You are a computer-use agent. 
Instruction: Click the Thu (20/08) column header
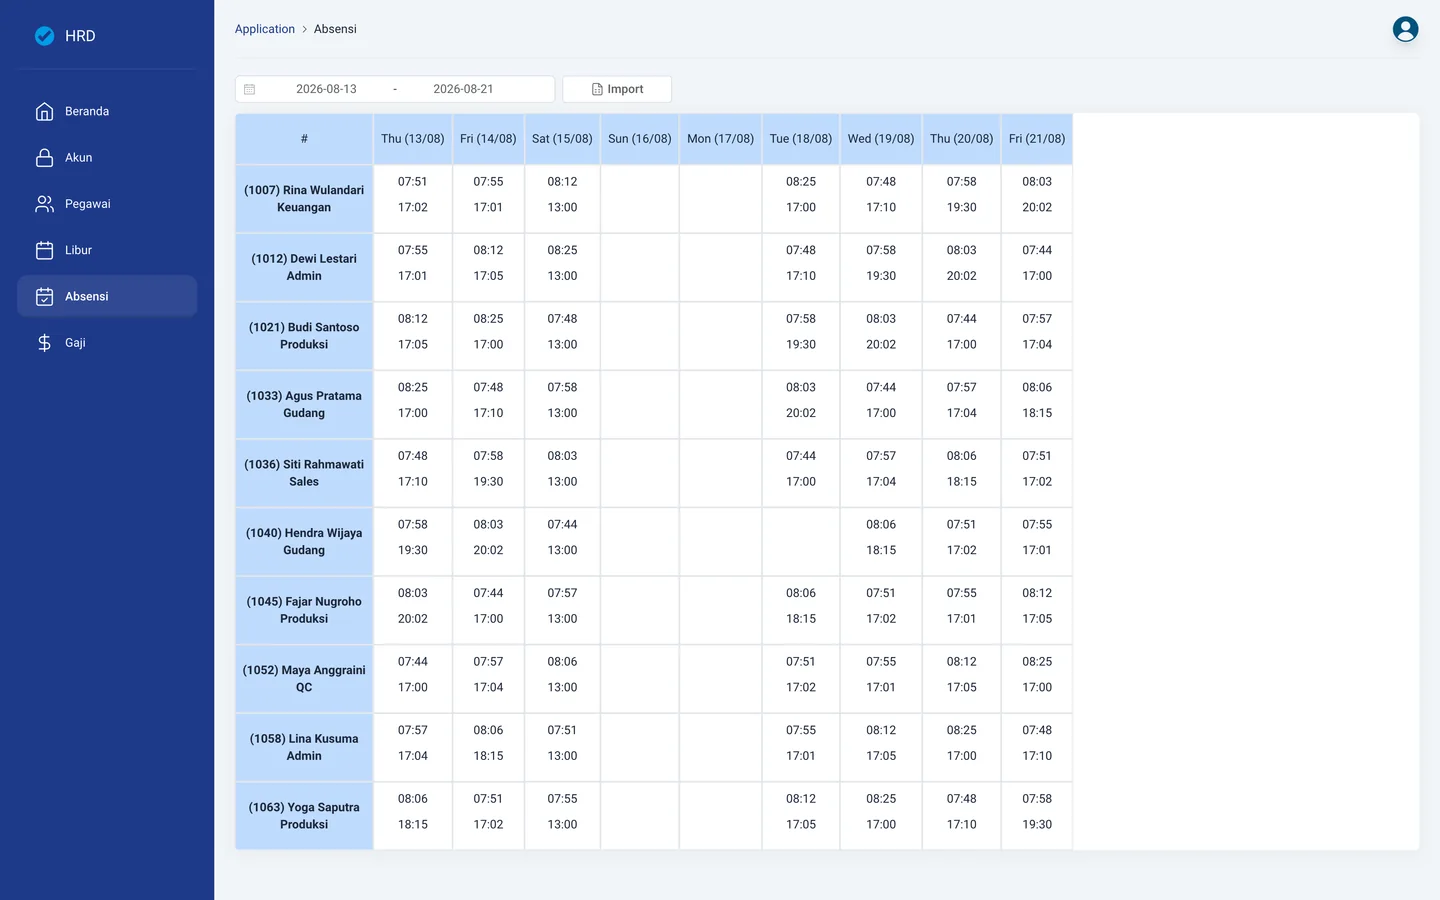tap(962, 139)
